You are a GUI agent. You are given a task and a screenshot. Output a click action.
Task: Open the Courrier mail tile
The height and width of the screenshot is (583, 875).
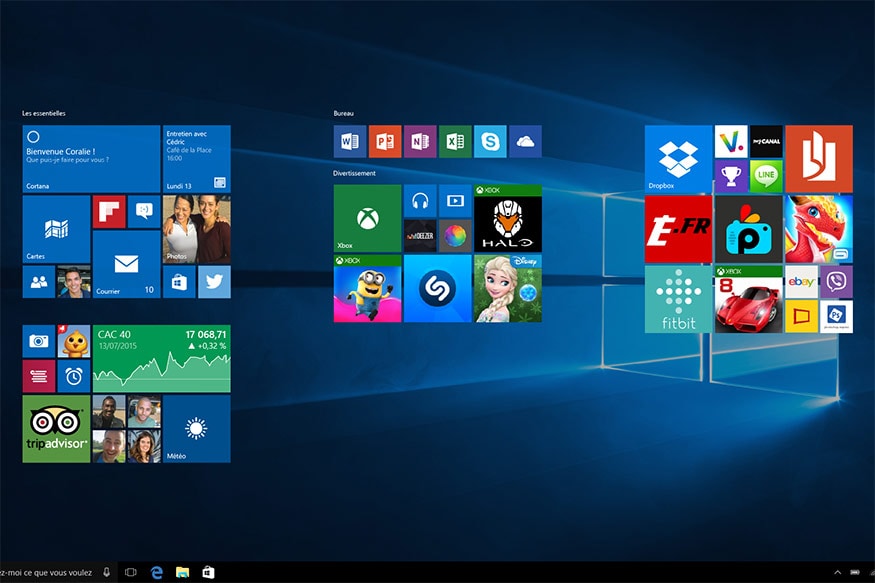(127, 264)
